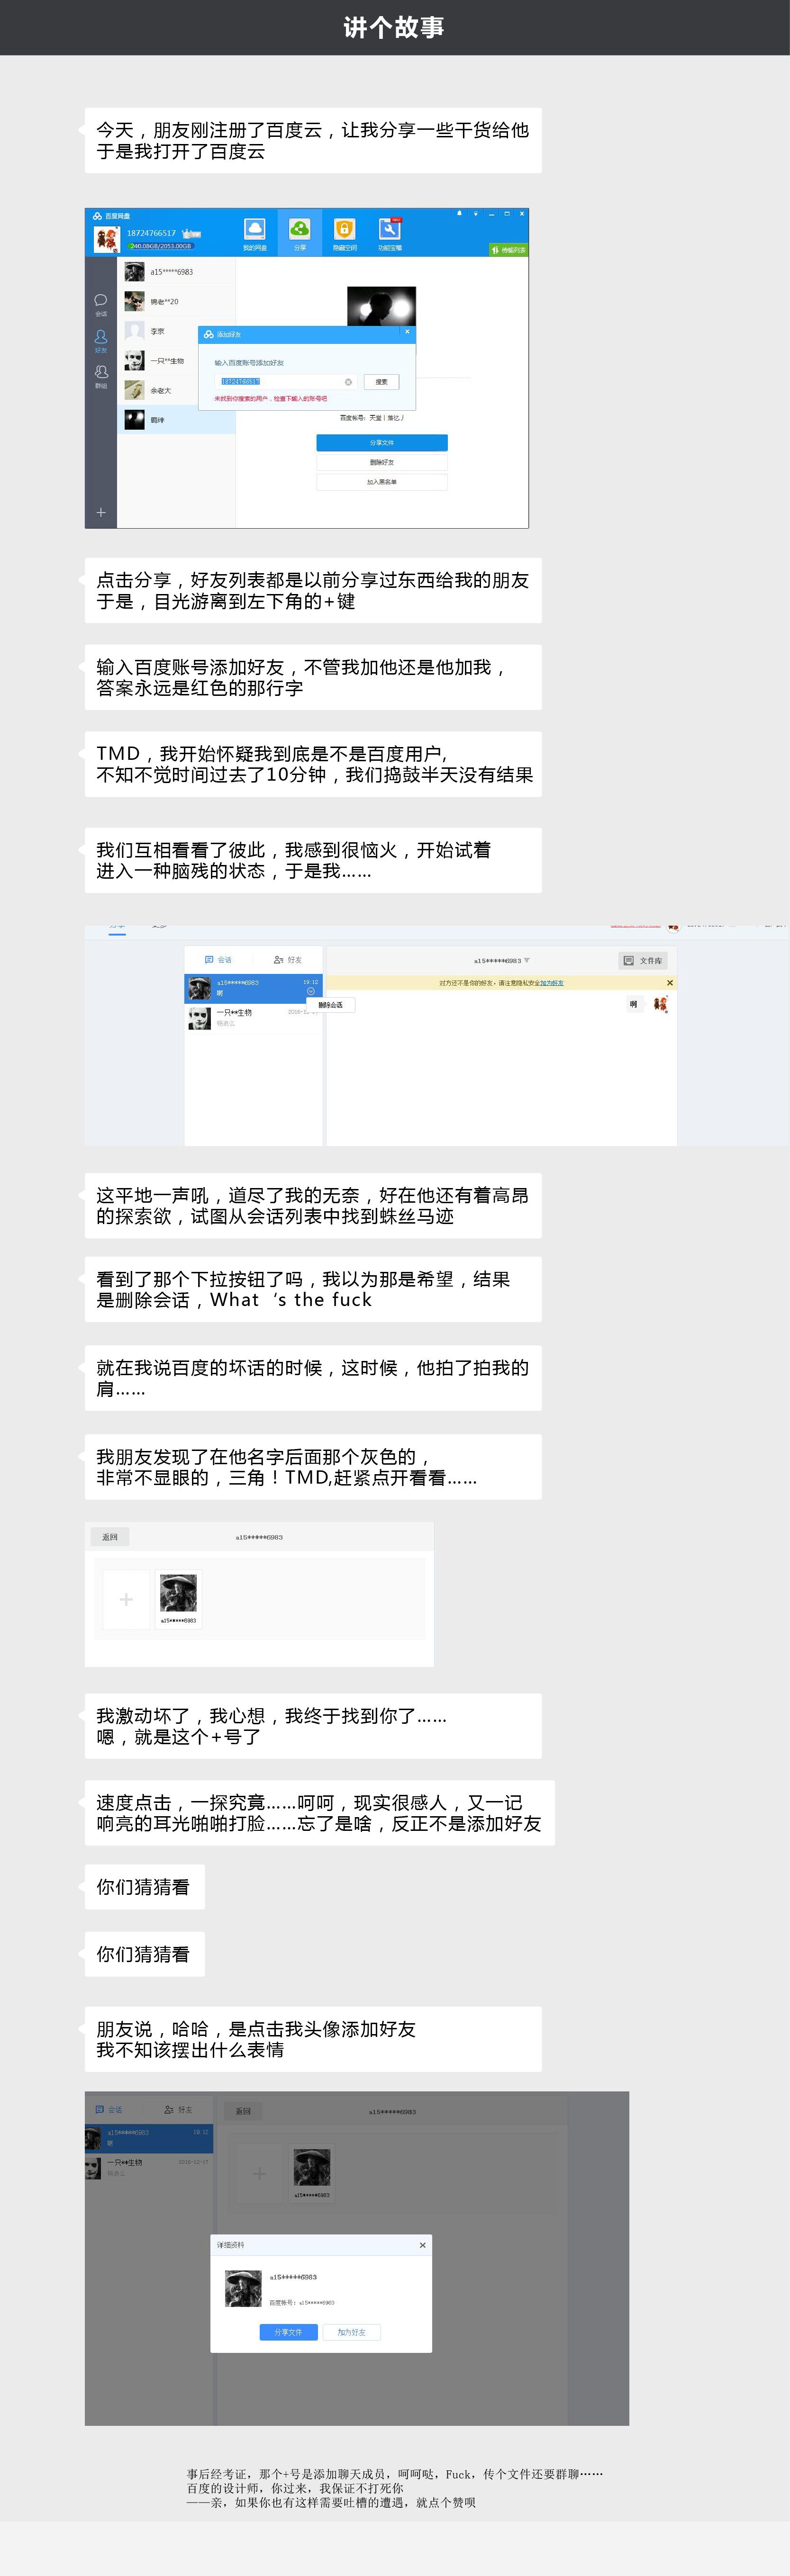Click the dimmed 会话 tab behind 详细资料 dialog
Viewport: 790px width, 2576px height.
coord(109,2110)
